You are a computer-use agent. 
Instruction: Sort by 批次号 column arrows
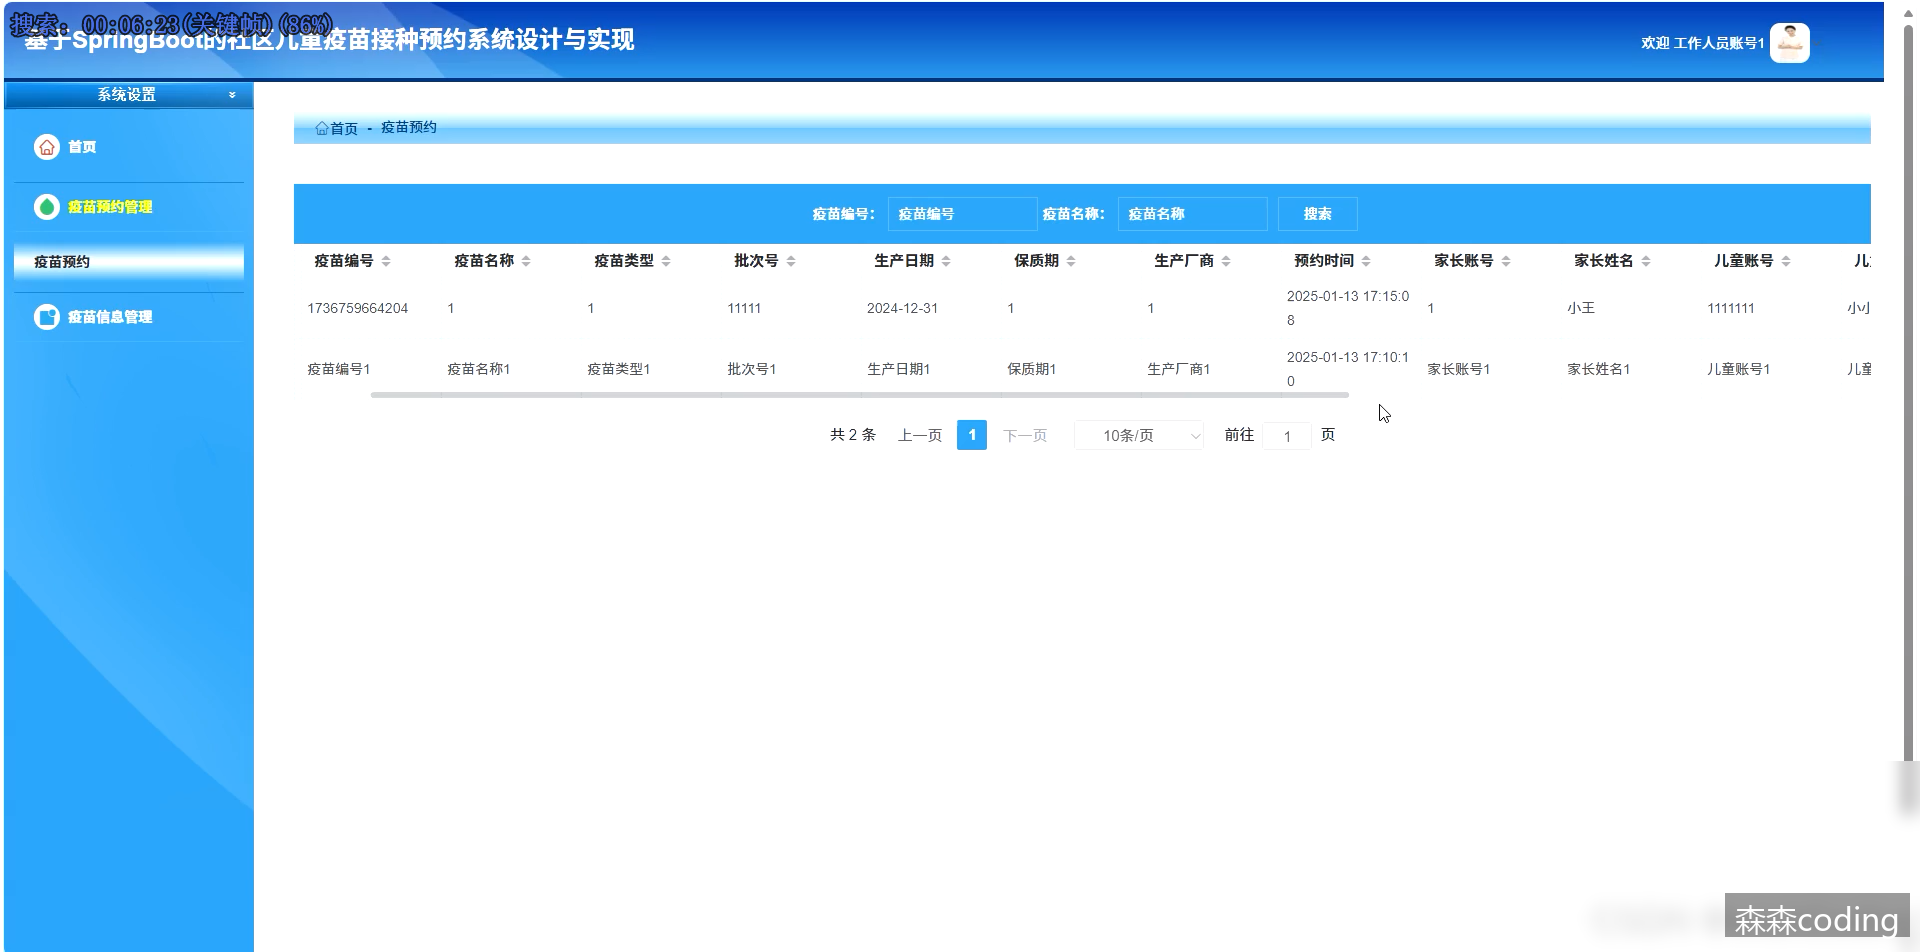coord(791,261)
